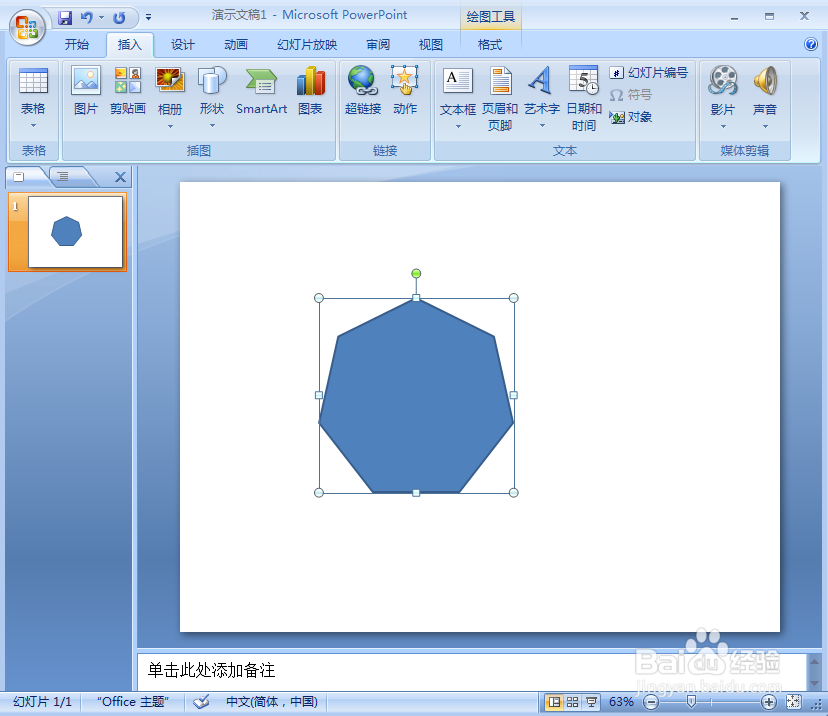This screenshot has height=716, width=828.
Task: Run spell check from status bar icon
Action: click(201, 702)
